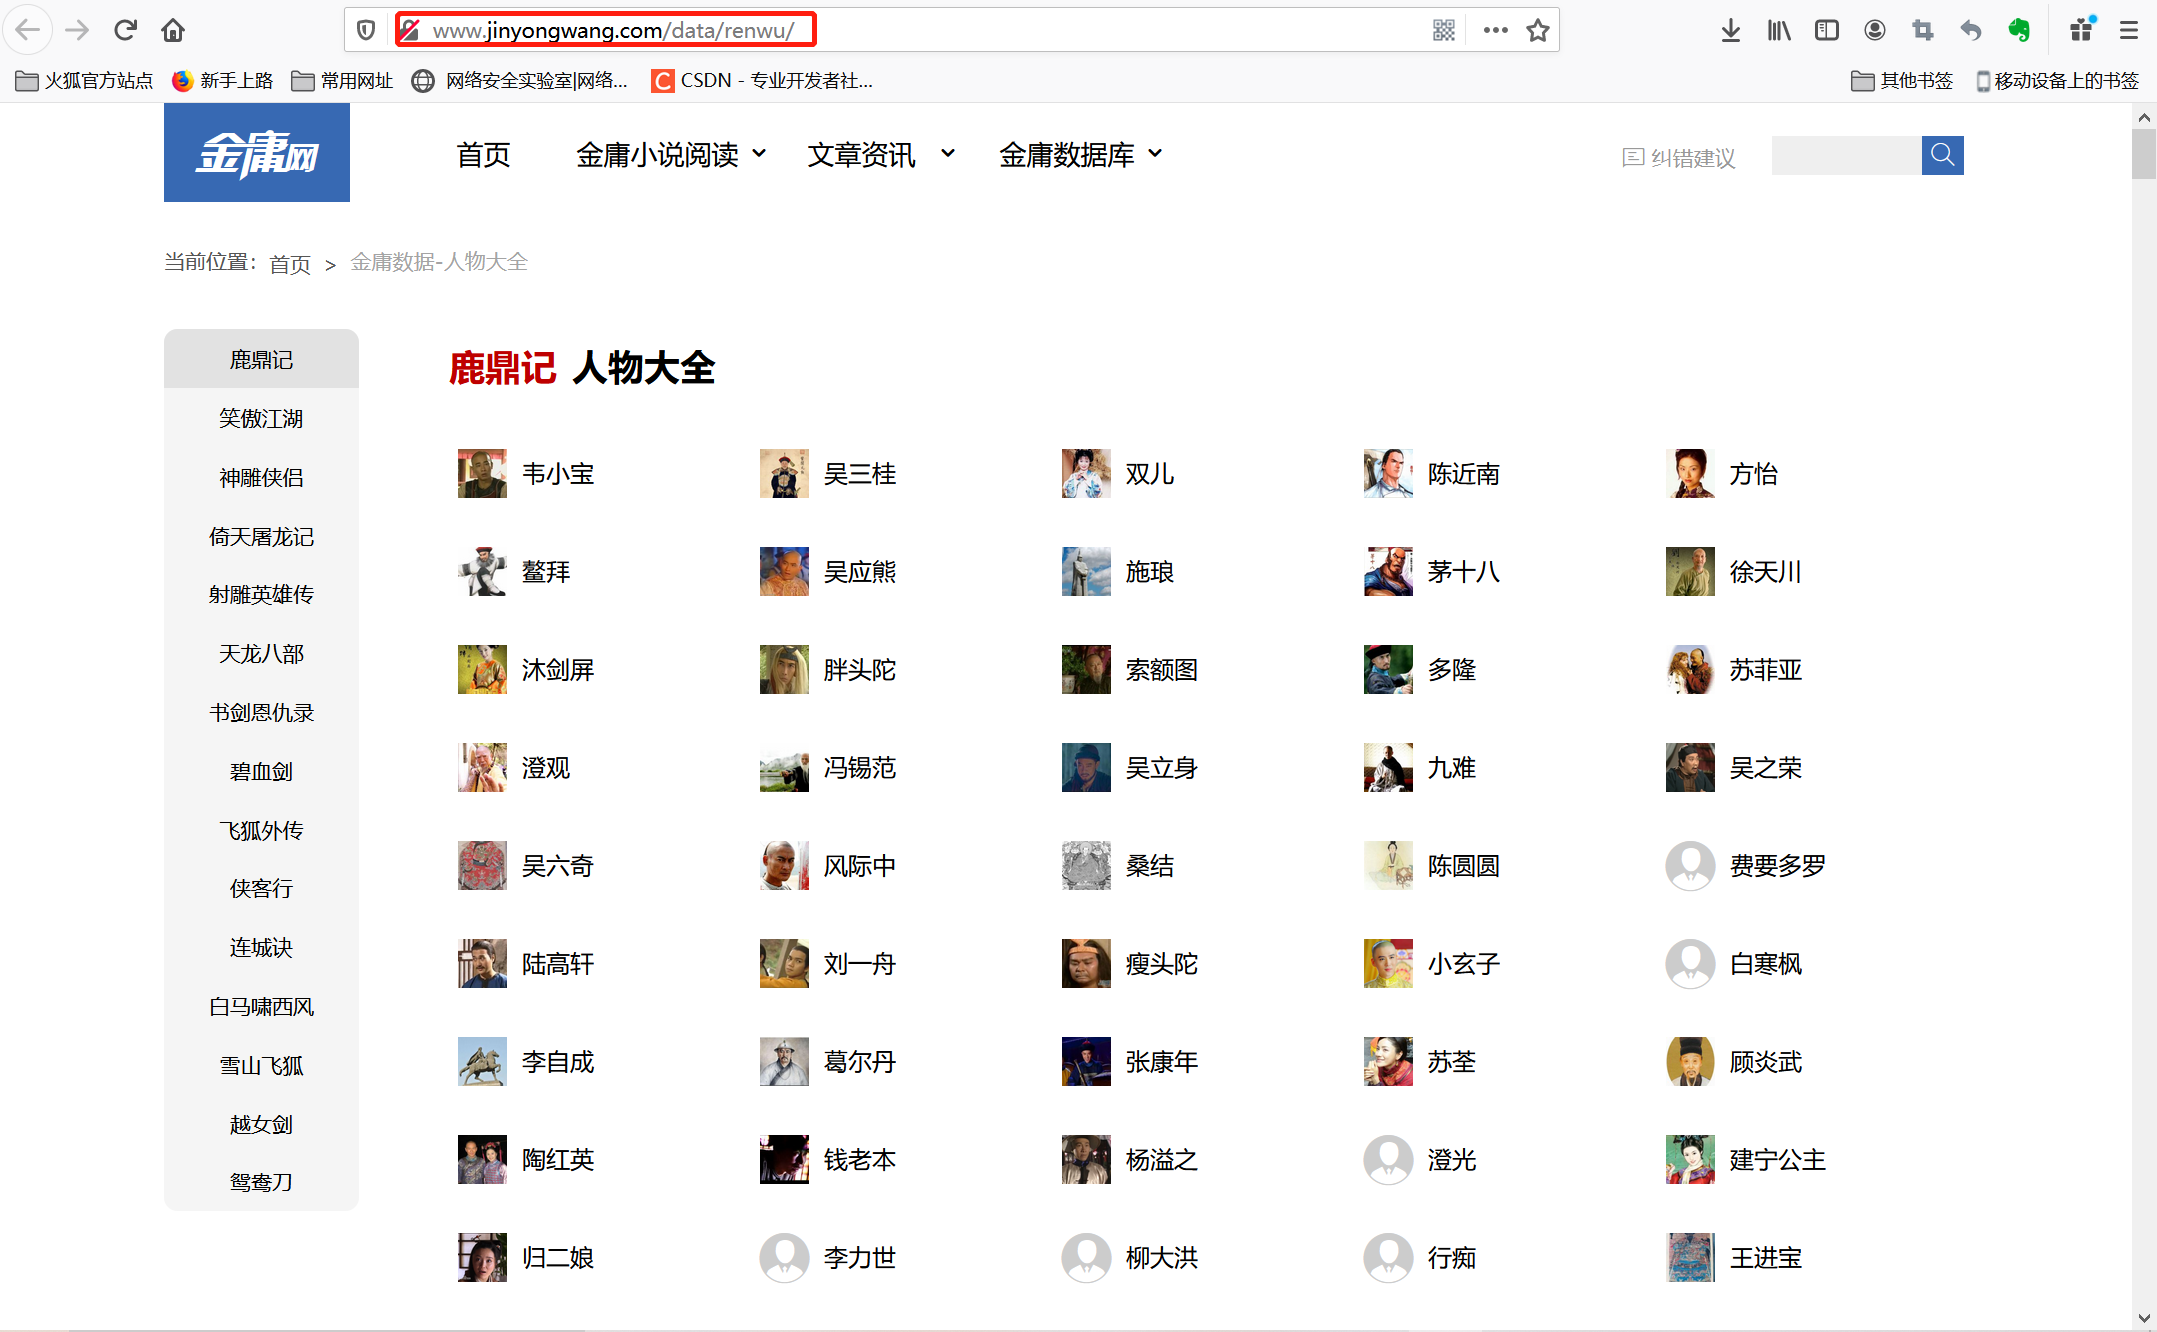Click the tracking protection shield icon
Screen dimensions: 2157x1332
click(366, 30)
